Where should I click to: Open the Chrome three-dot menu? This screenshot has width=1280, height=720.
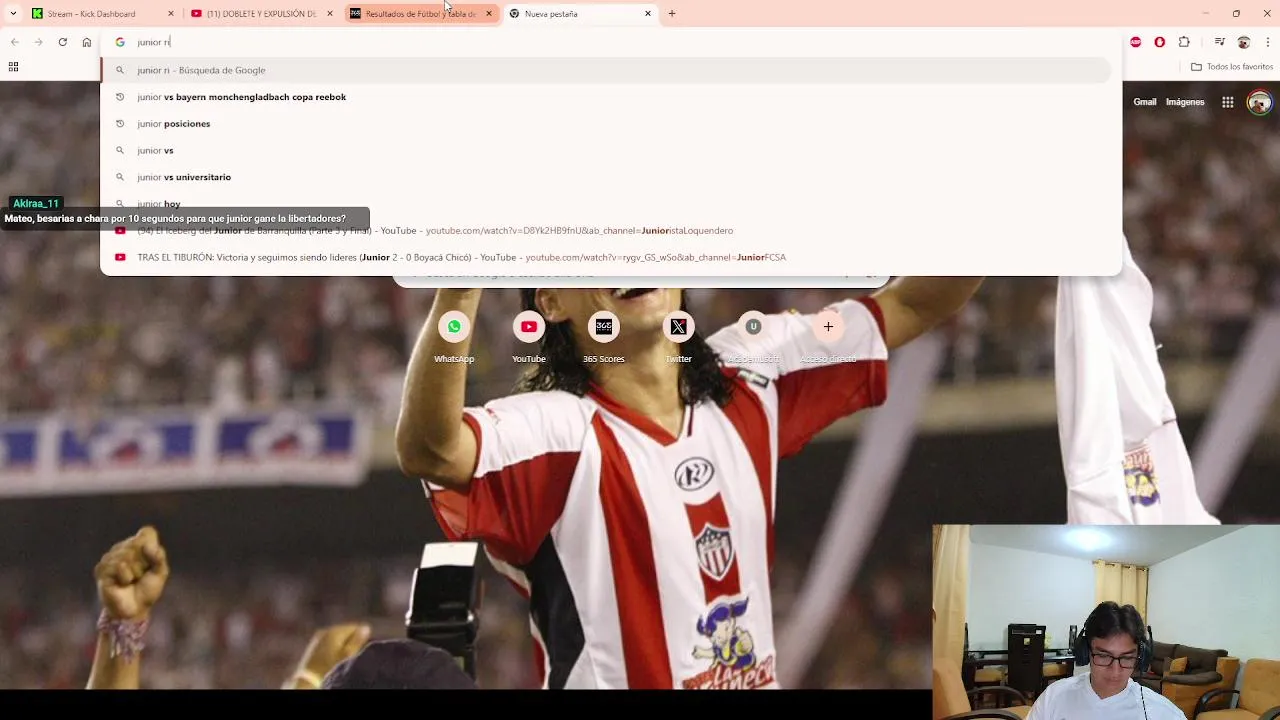pyautogui.click(x=1268, y=42)
